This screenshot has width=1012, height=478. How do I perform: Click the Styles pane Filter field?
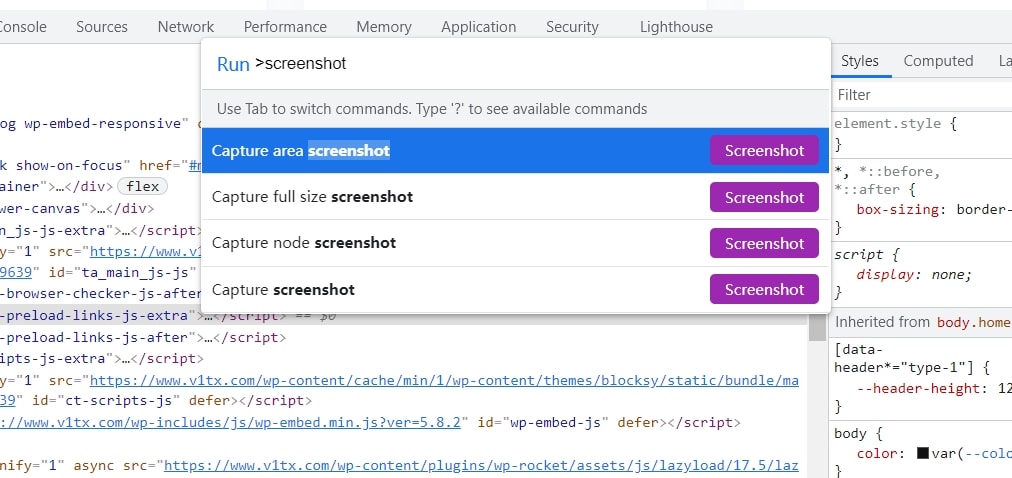click(920, 95)
